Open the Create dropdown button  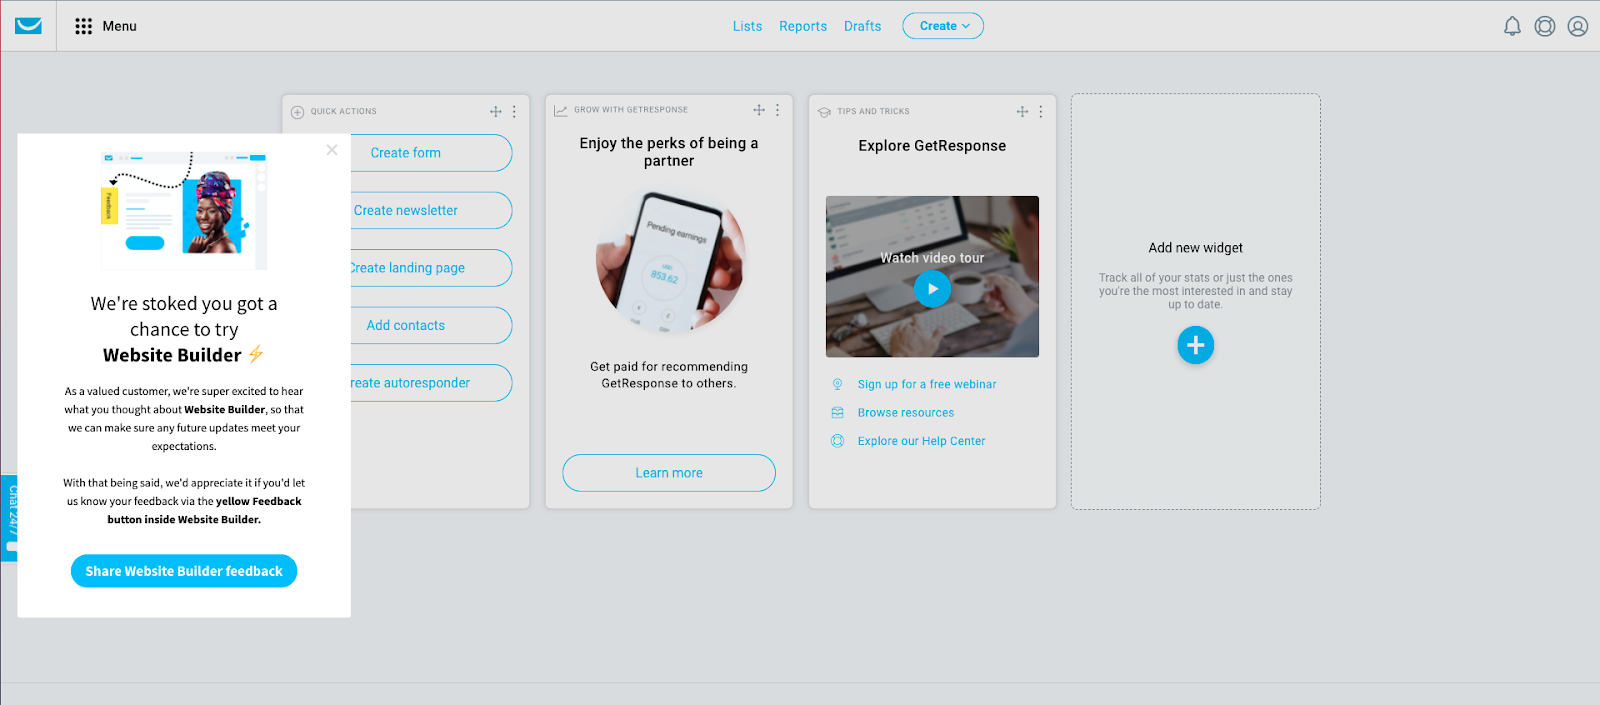(x=943, y=26)
